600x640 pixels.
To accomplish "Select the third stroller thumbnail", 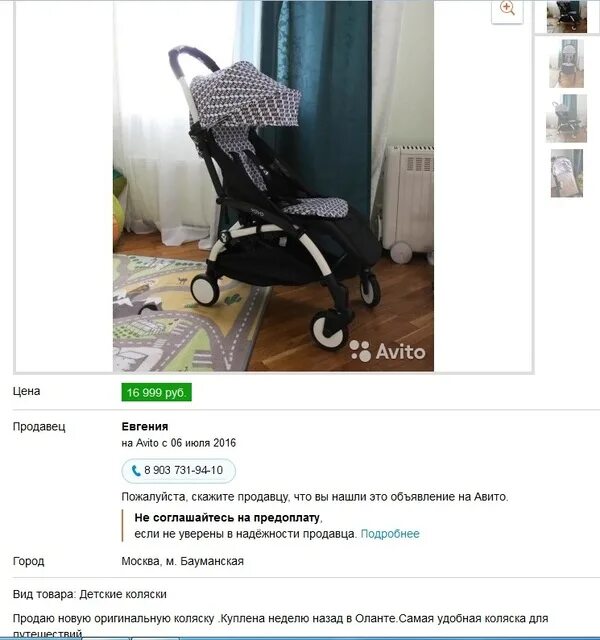I will (567, 118).
